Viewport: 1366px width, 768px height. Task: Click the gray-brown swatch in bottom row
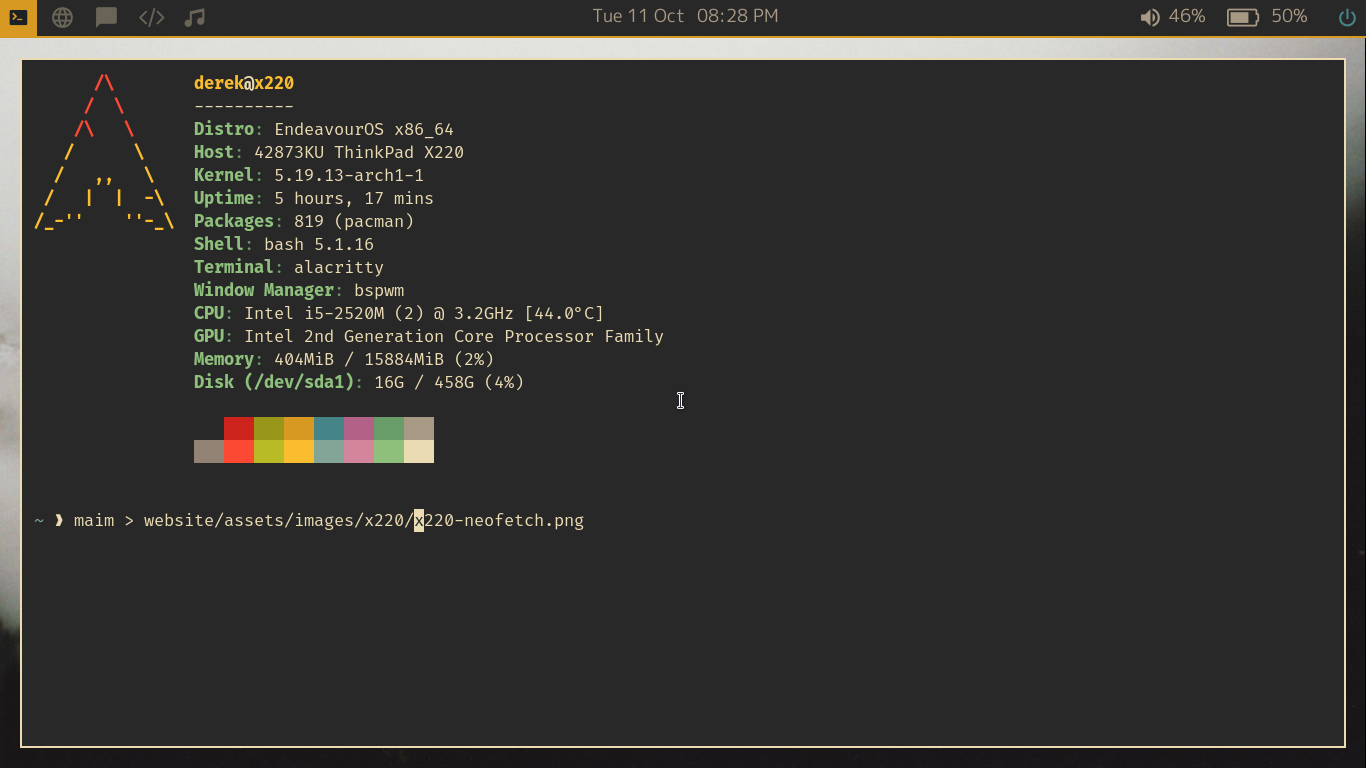[x=209, y=451]
